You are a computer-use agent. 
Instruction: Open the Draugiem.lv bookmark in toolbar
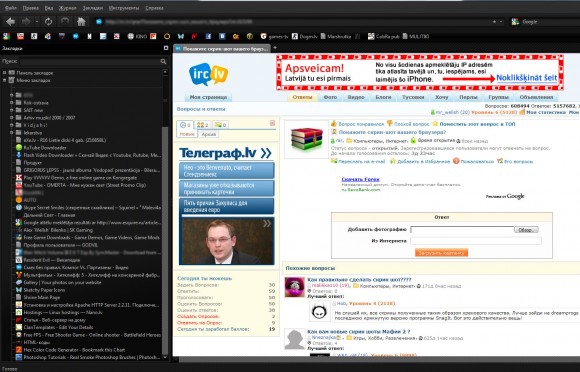(305, 36)
